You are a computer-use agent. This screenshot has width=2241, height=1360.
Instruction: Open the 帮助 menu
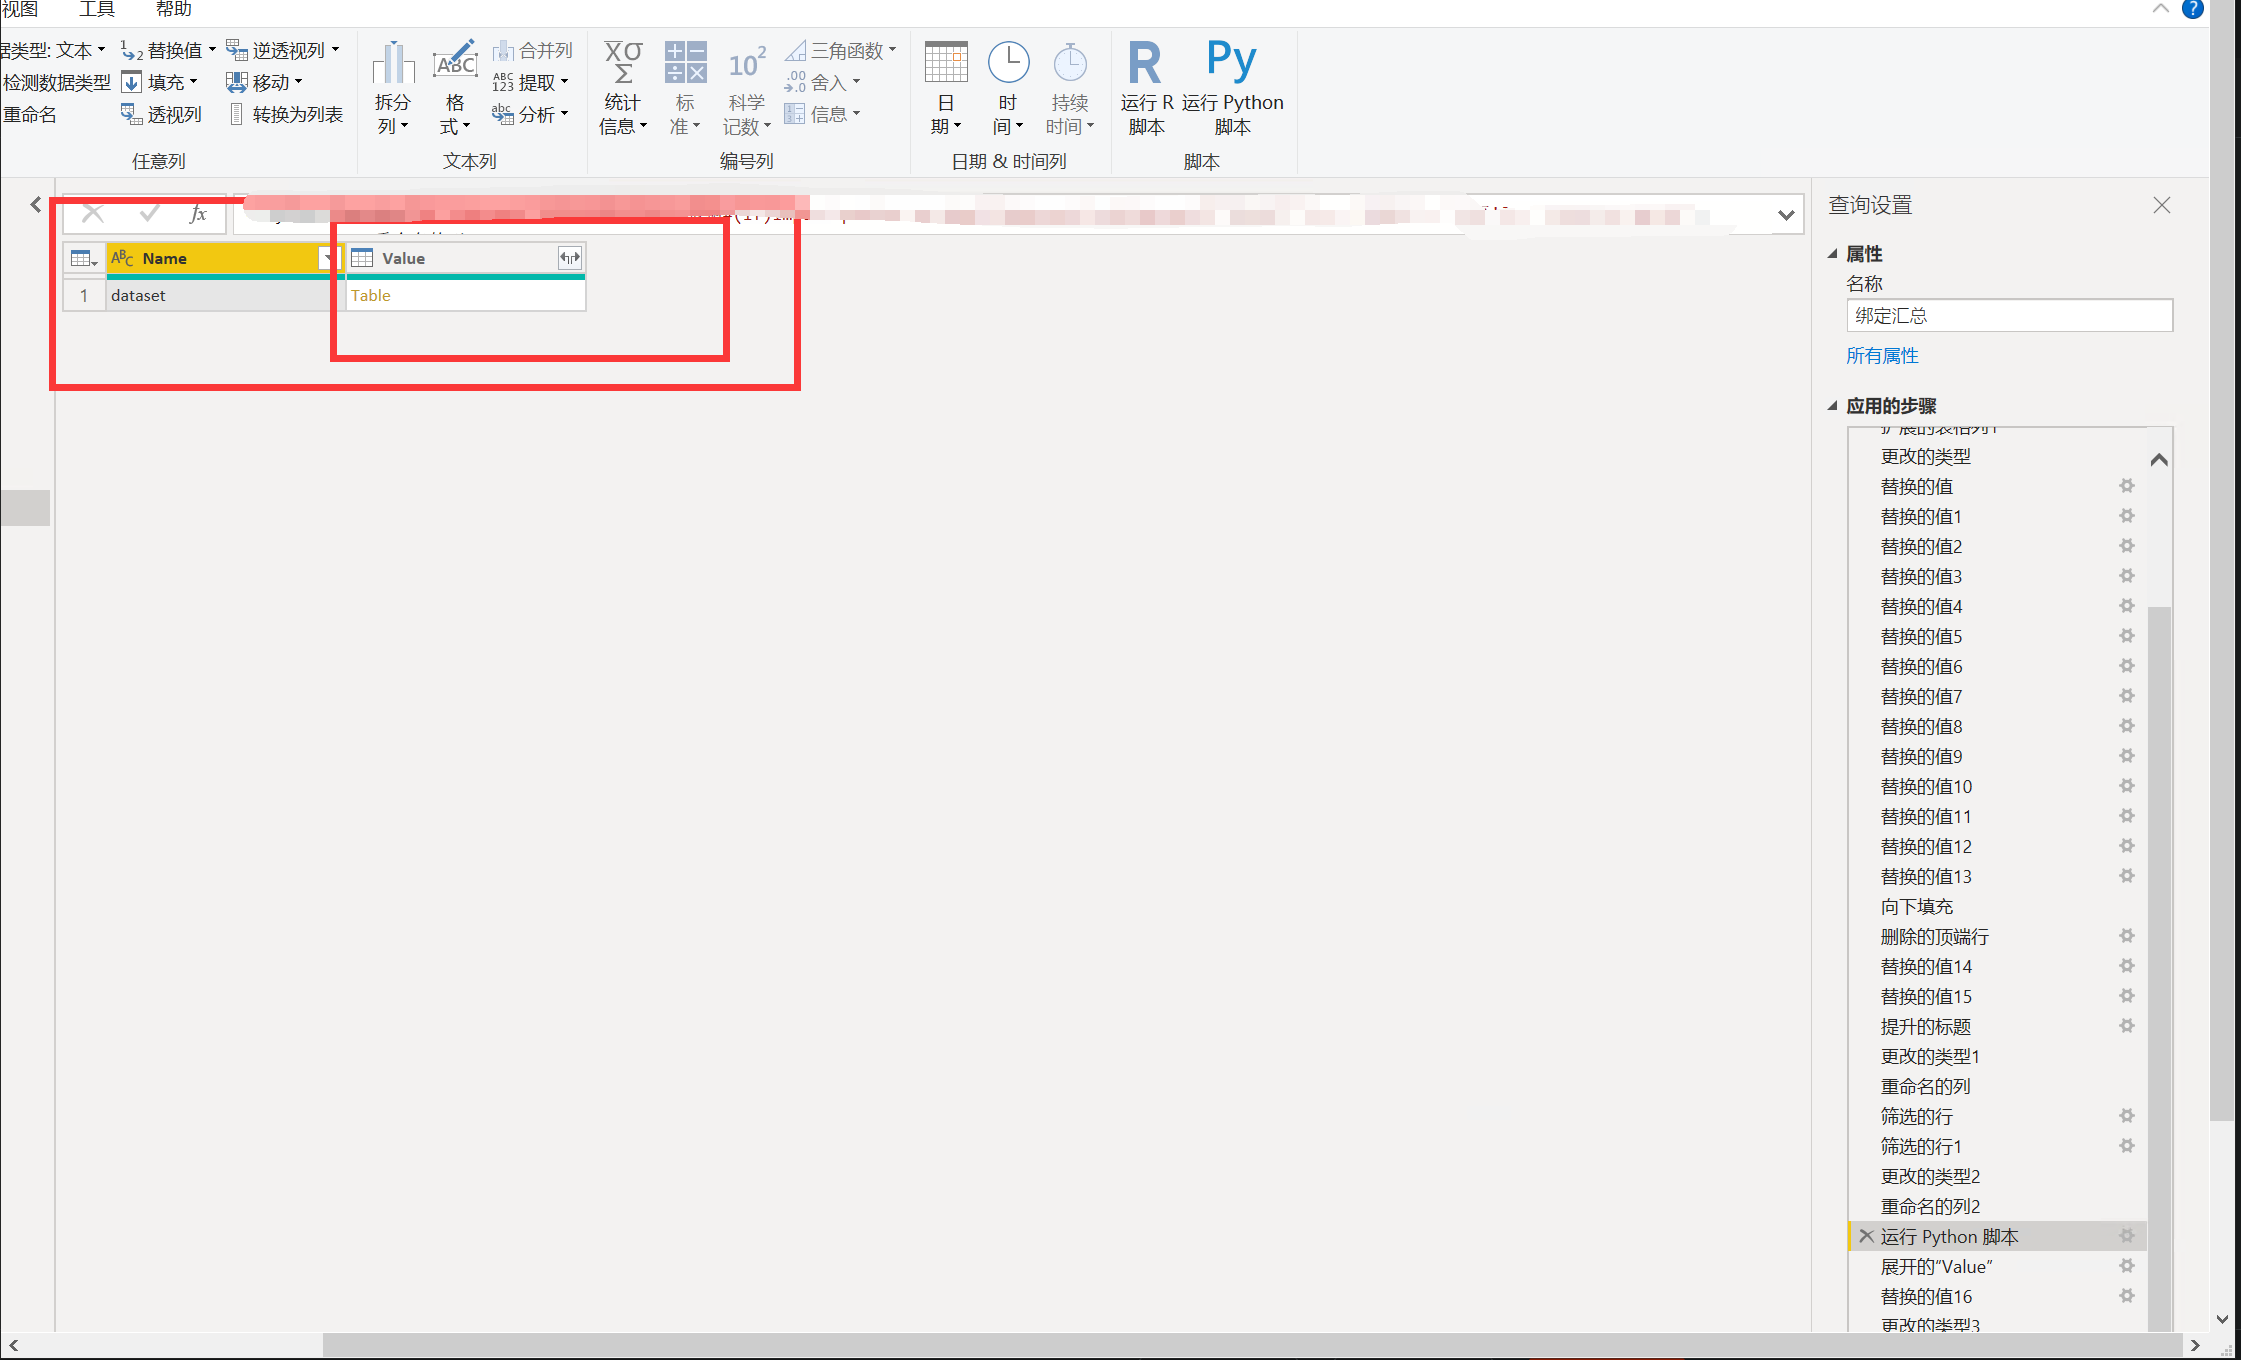pyautogui.click(x=172, y=10)
